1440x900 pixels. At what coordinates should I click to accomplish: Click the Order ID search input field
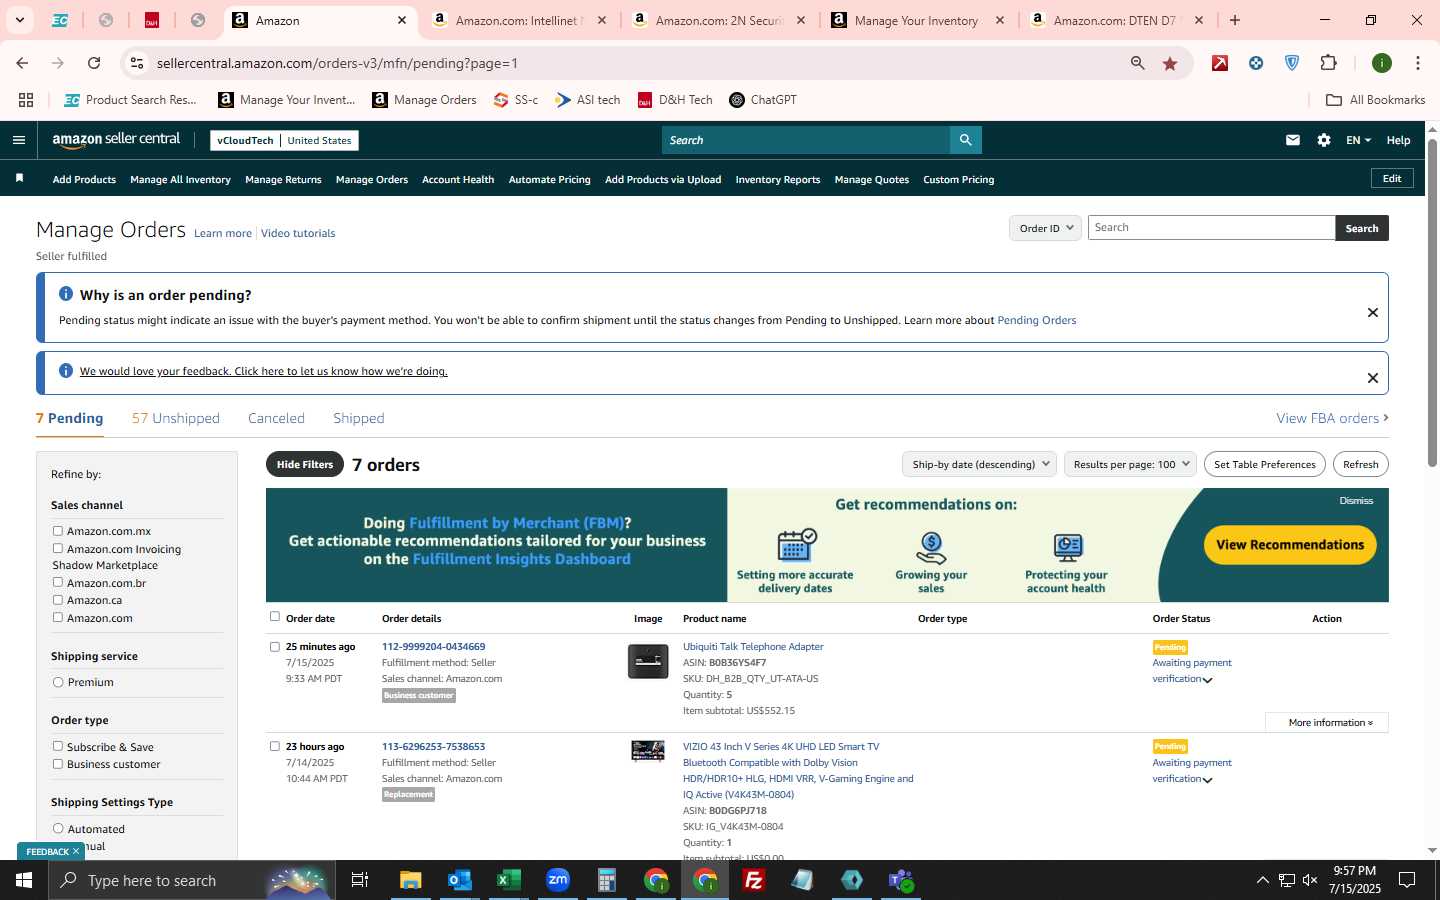[1211, 228]
